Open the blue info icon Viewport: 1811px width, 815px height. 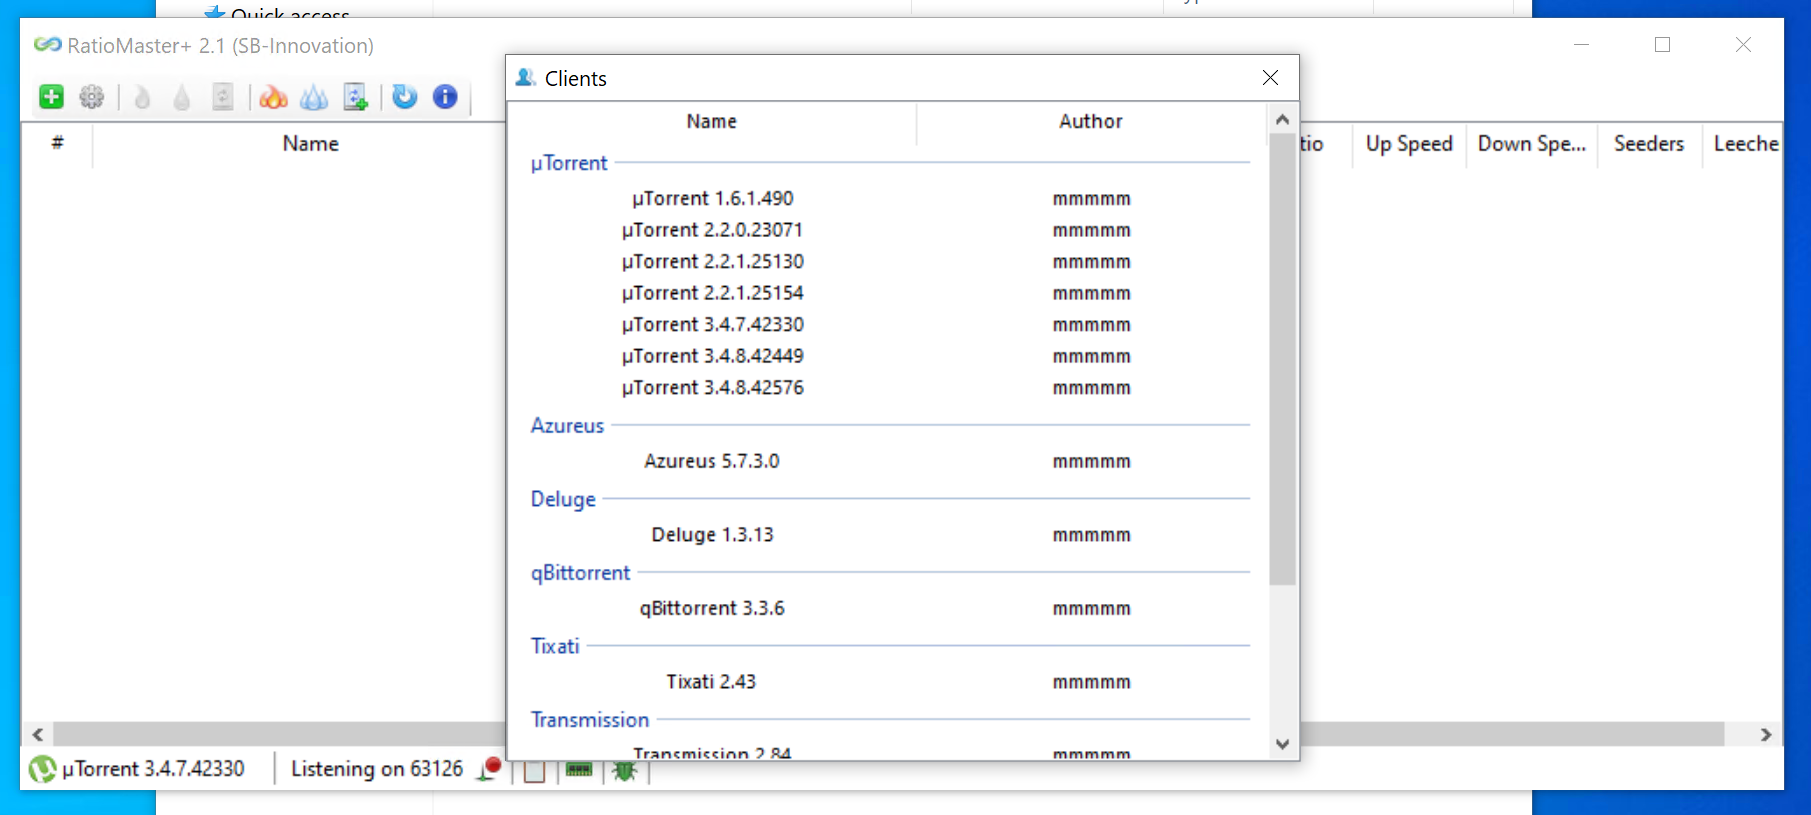pyautogui.click(x=445, y=97)
